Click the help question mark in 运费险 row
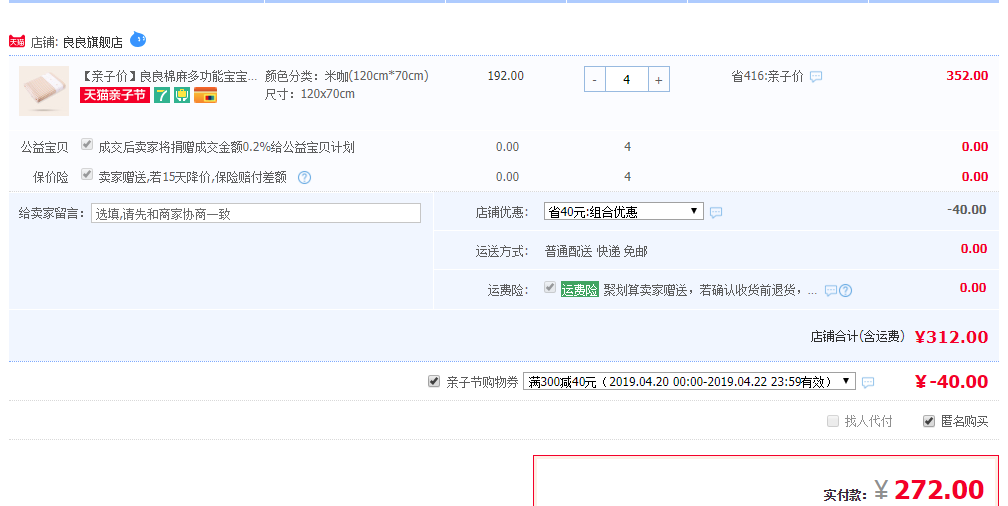1008x506 pixels. tap(846, 291)
